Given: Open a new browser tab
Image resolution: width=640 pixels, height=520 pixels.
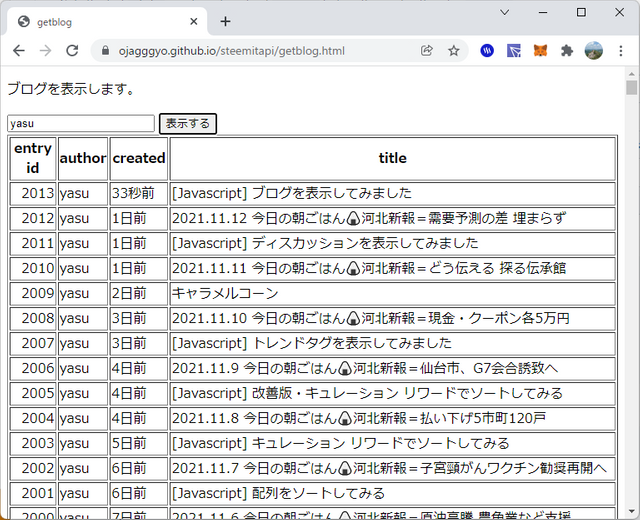Looking at the screenshot, I should pyautogui.click(x=225, y=21).
